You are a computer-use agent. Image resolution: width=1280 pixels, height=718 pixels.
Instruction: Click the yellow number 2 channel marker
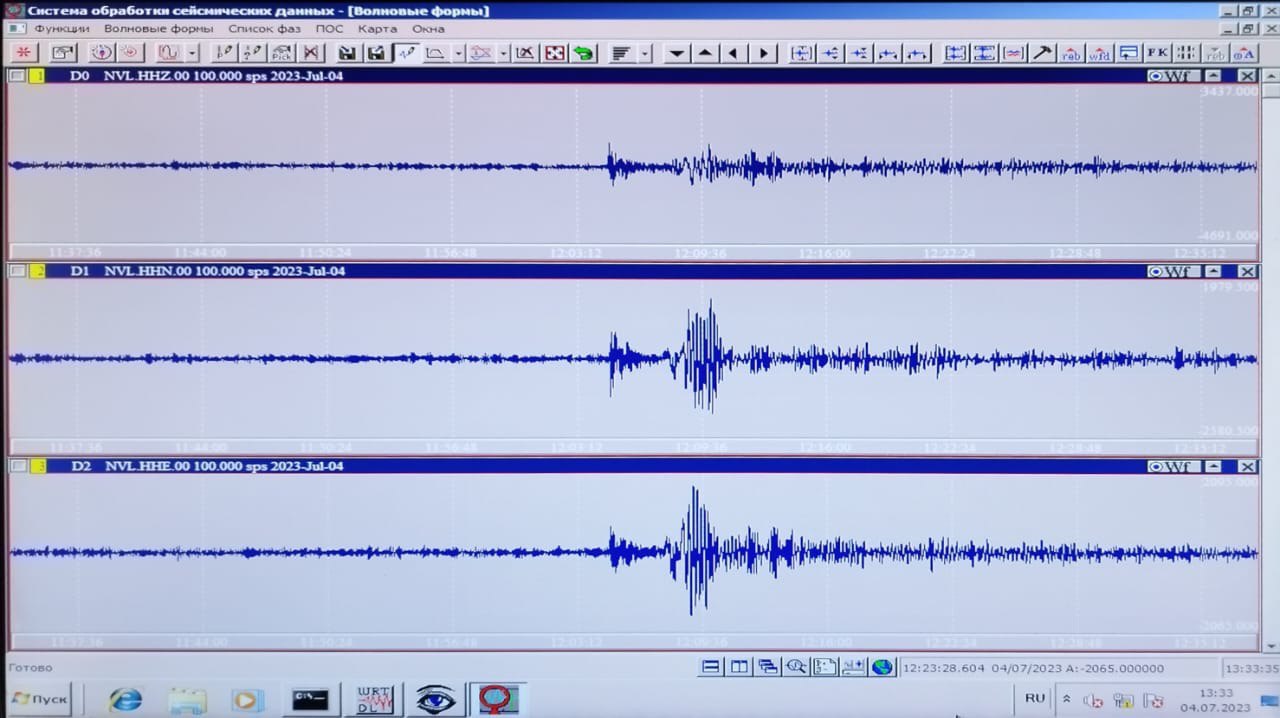[38, 271]
